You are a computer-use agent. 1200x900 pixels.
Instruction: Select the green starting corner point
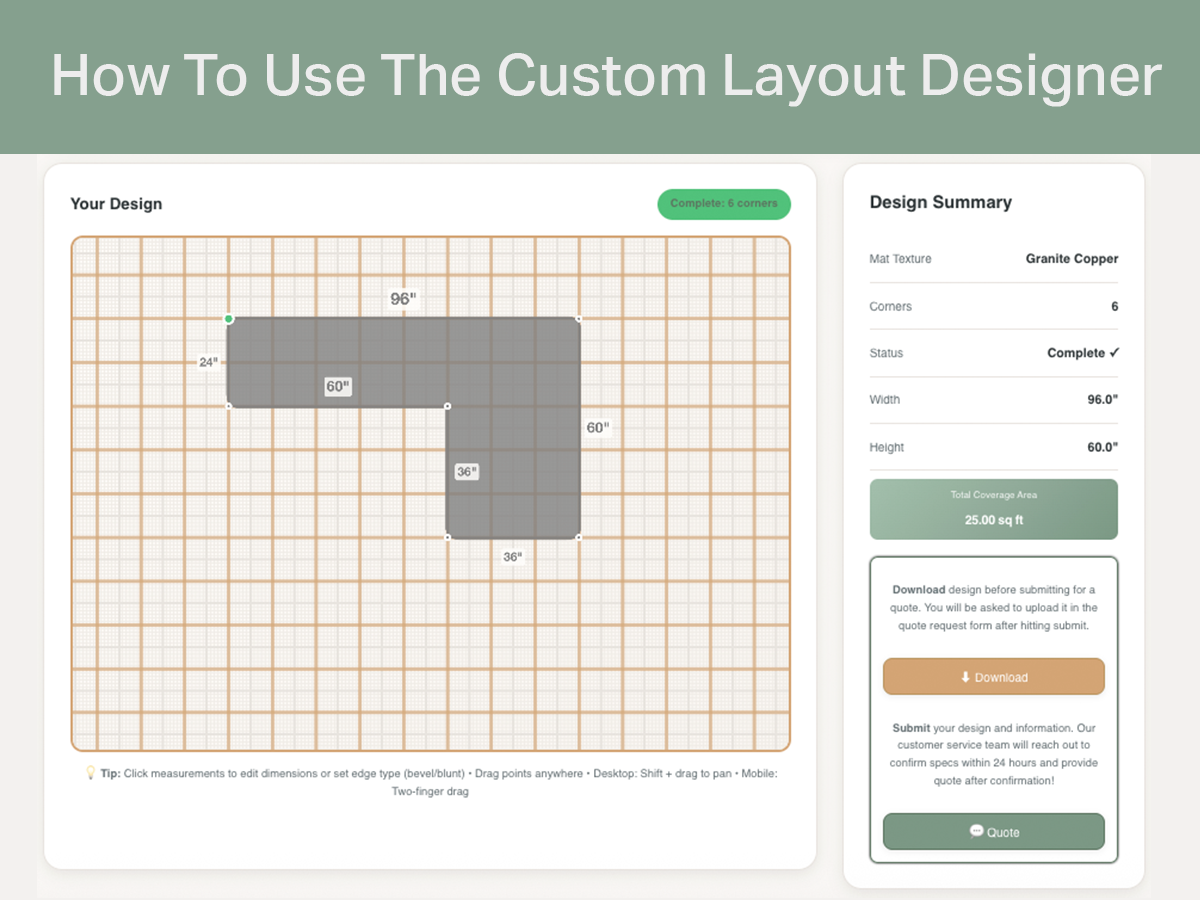click(x=229, y=319)
